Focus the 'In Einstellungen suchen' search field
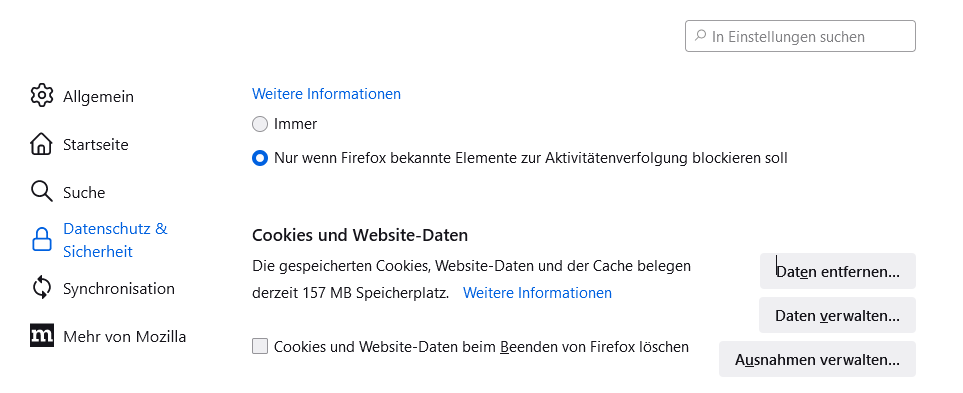 tap(800, 36)
